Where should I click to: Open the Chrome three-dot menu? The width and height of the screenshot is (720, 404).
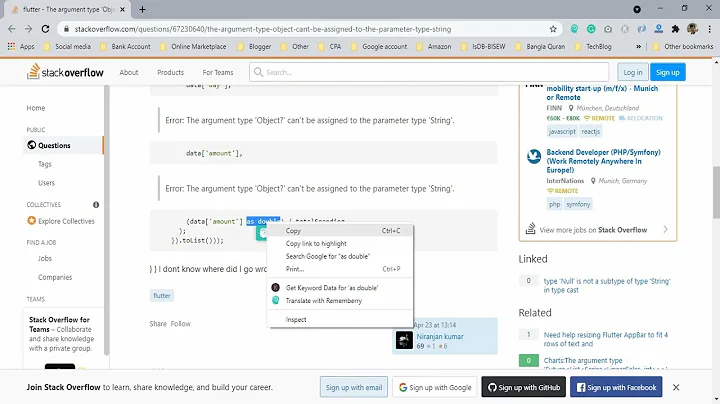tap(709, 29)
